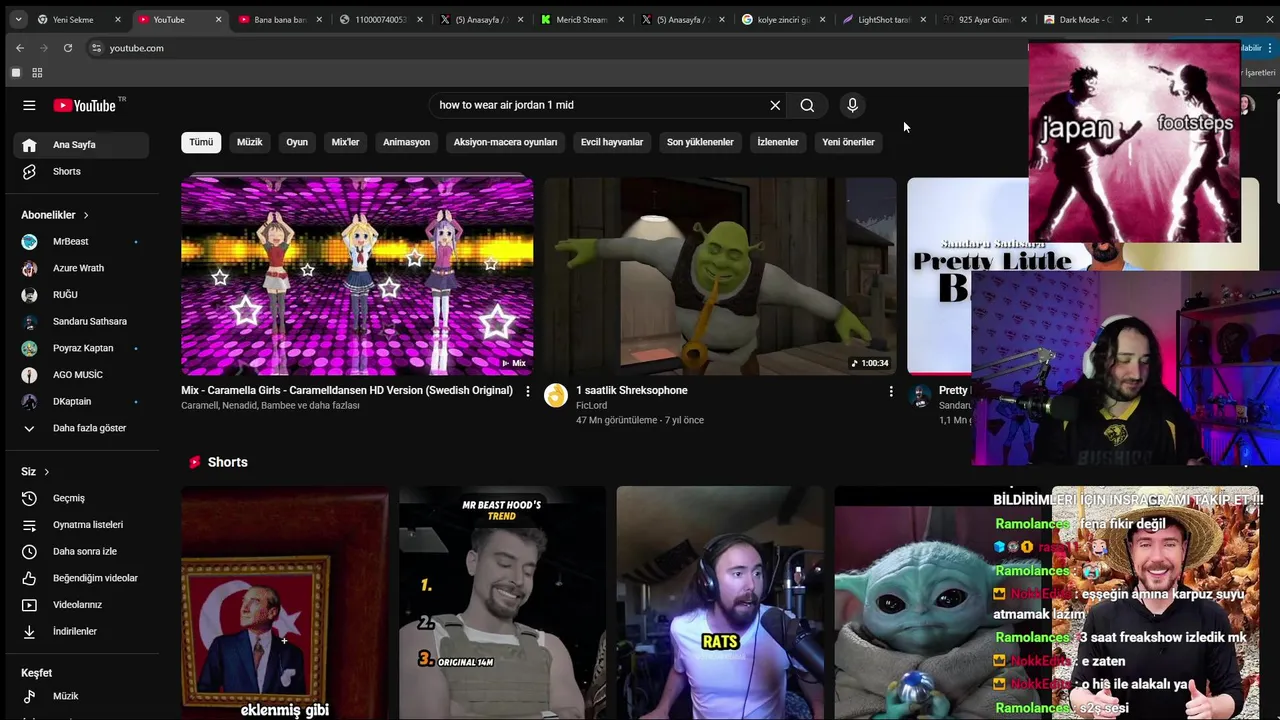
Task: Open Videolarınız
Action: coord(81,605)
